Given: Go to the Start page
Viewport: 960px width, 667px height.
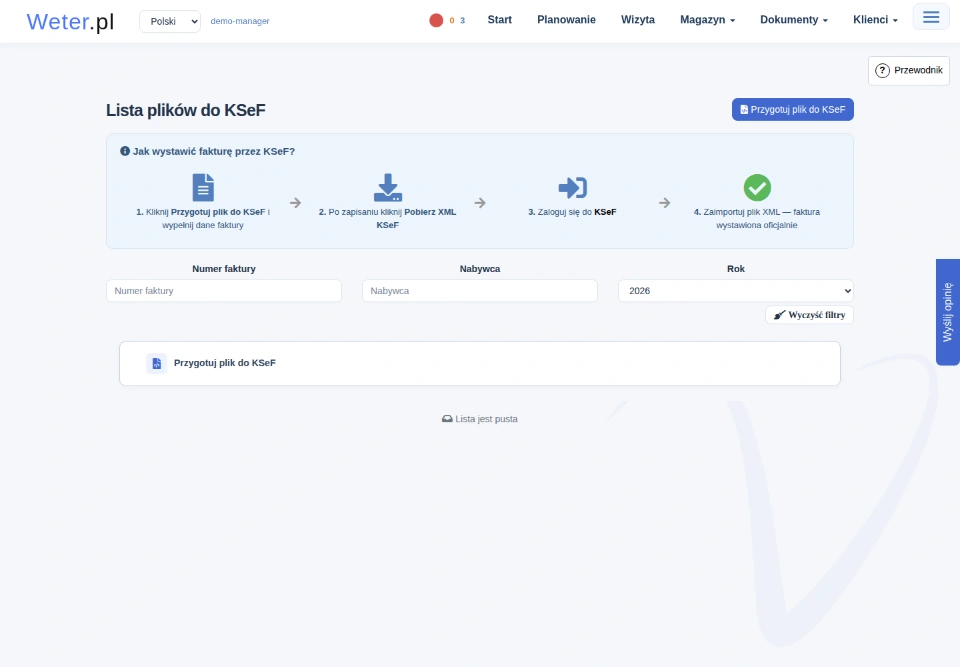Looking at the screenshot, I should point(500,20).
